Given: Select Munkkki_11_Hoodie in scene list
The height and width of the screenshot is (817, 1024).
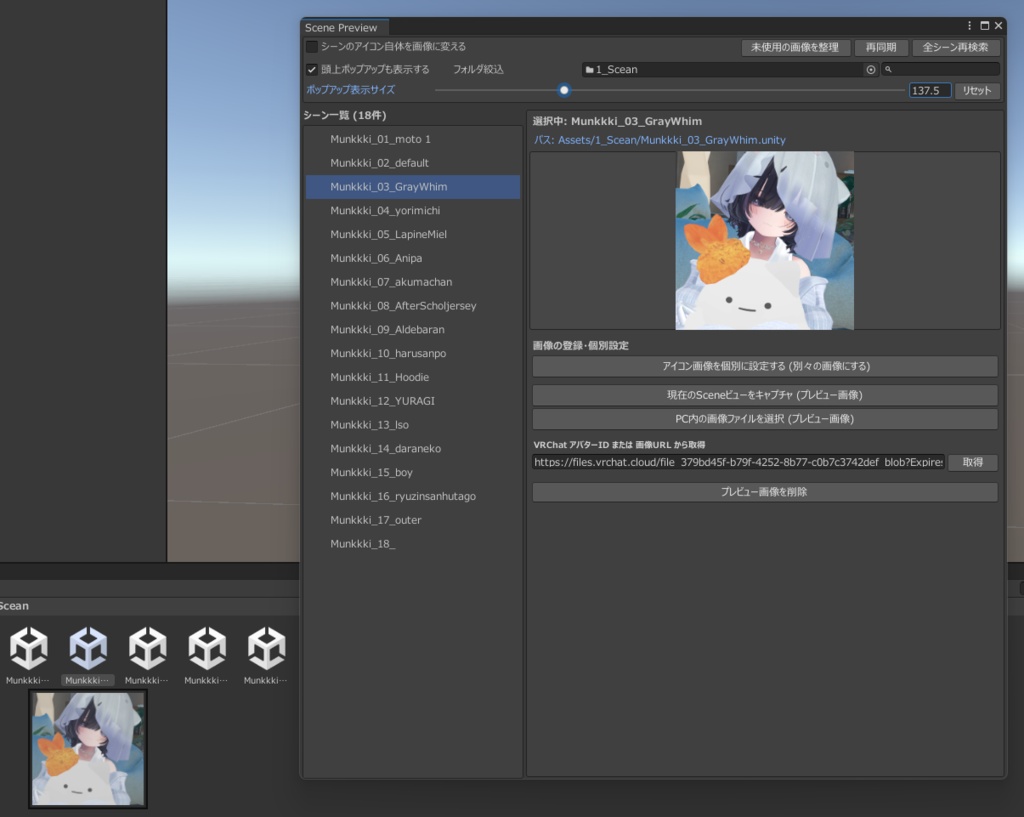Looking at the screenshot, I should (x=413, y=377).
